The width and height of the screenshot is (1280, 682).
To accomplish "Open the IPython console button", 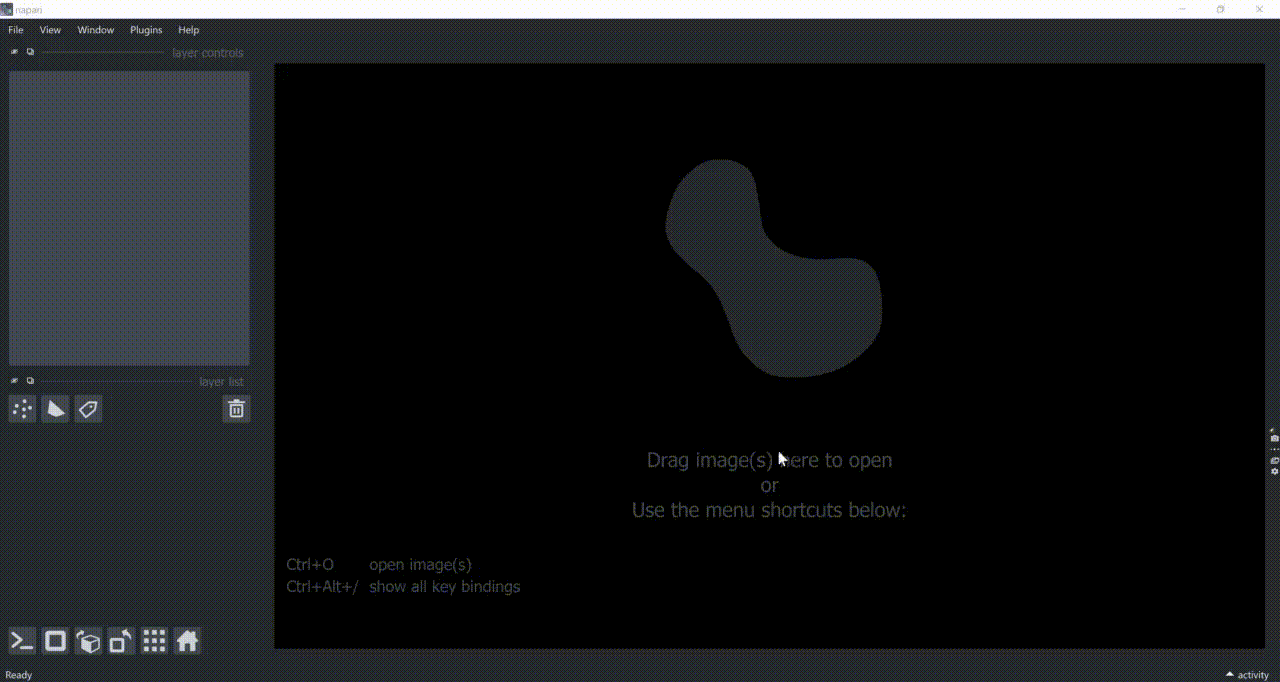I will pos(22,641).
